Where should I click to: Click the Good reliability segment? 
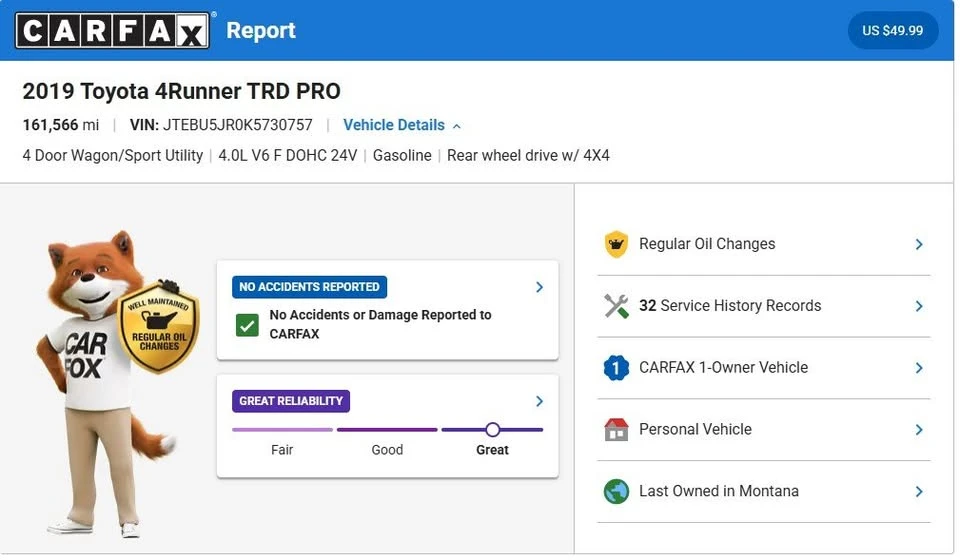(x=387, y=430)
